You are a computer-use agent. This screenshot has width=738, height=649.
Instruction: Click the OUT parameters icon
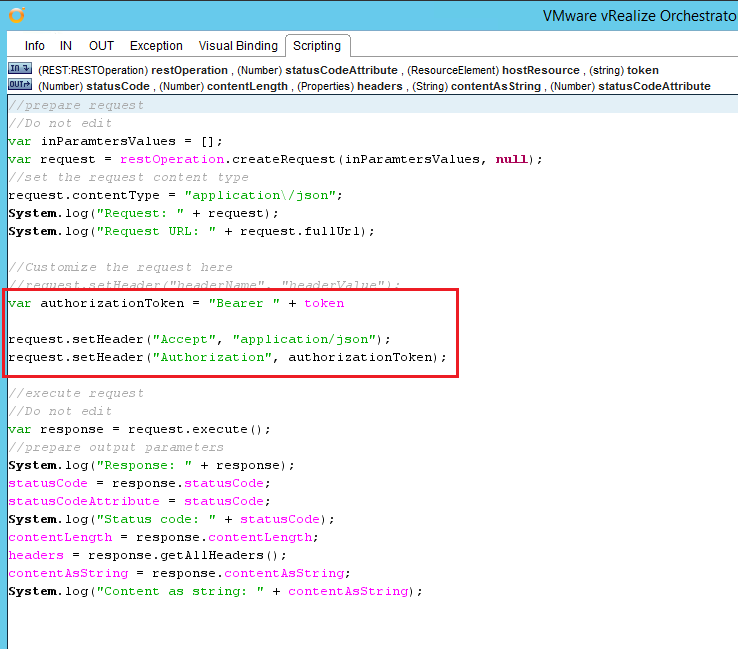pyautogui.click(x=20, y=85)
